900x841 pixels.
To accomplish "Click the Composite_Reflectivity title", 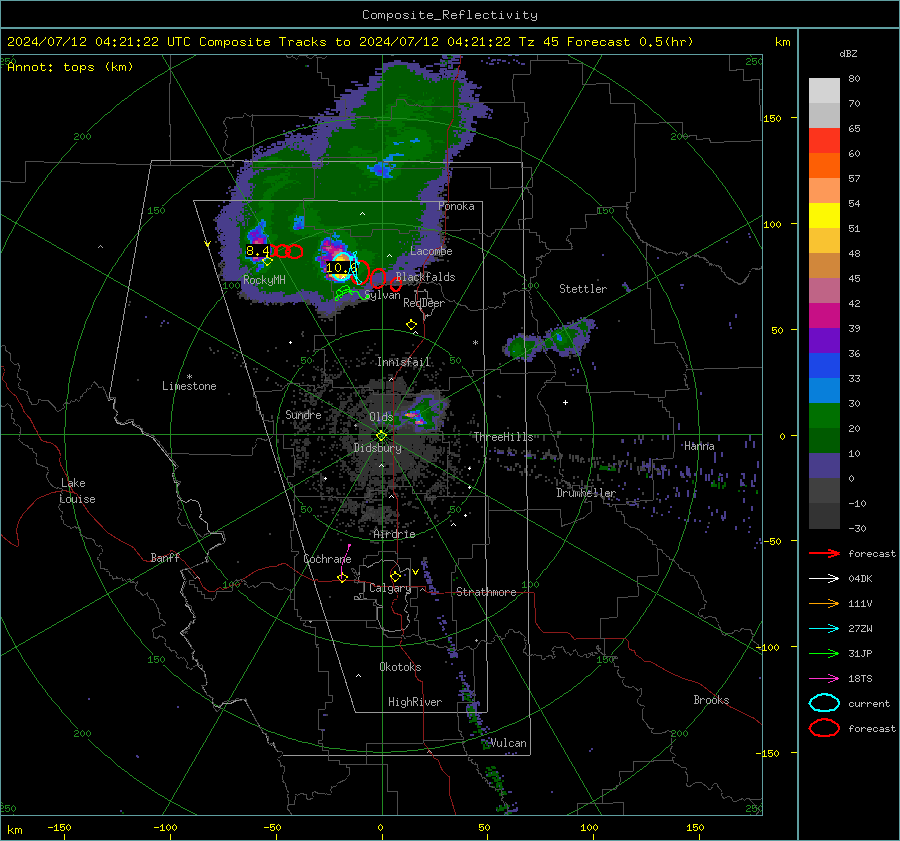I will tap(449, 15).
